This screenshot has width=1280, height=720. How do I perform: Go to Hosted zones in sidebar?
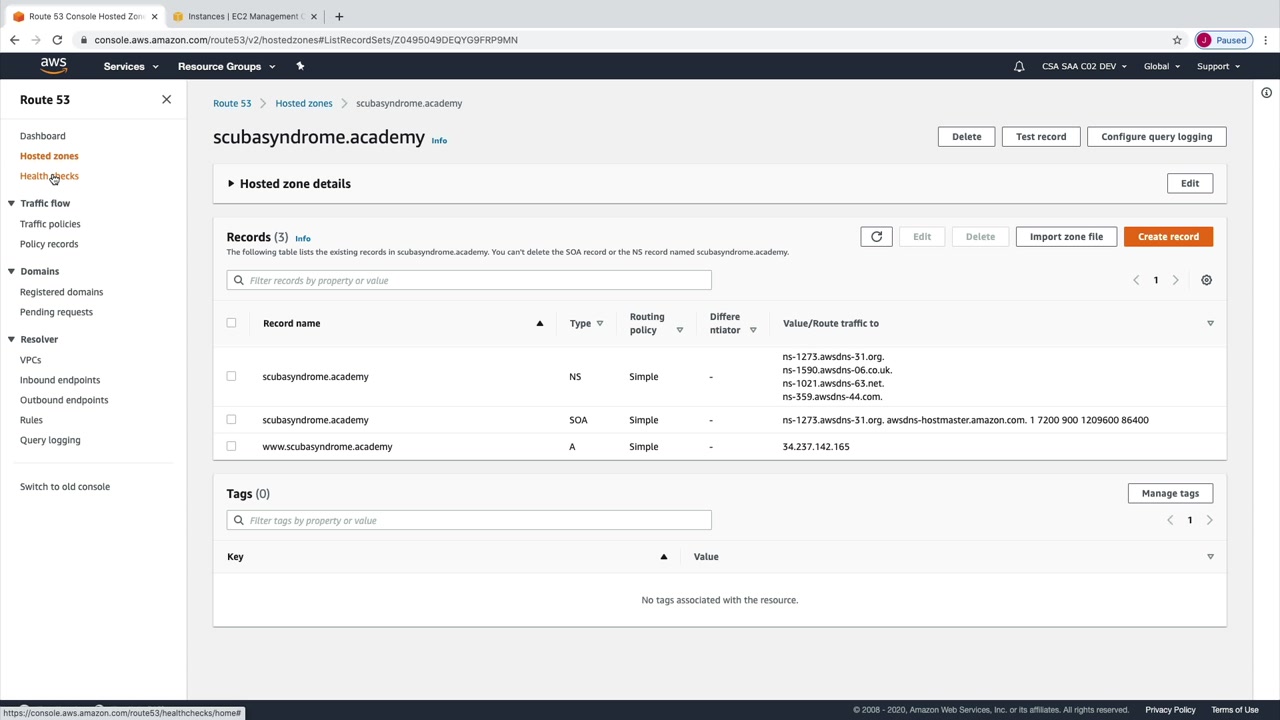[49, 156]
